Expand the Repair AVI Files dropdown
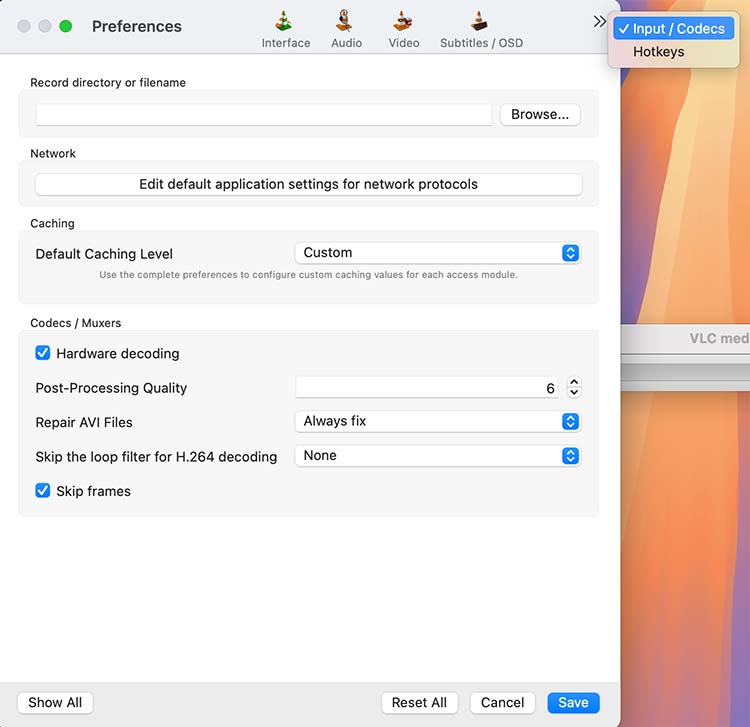This screenshot has width=750, height=727. (x=437, y=421)
